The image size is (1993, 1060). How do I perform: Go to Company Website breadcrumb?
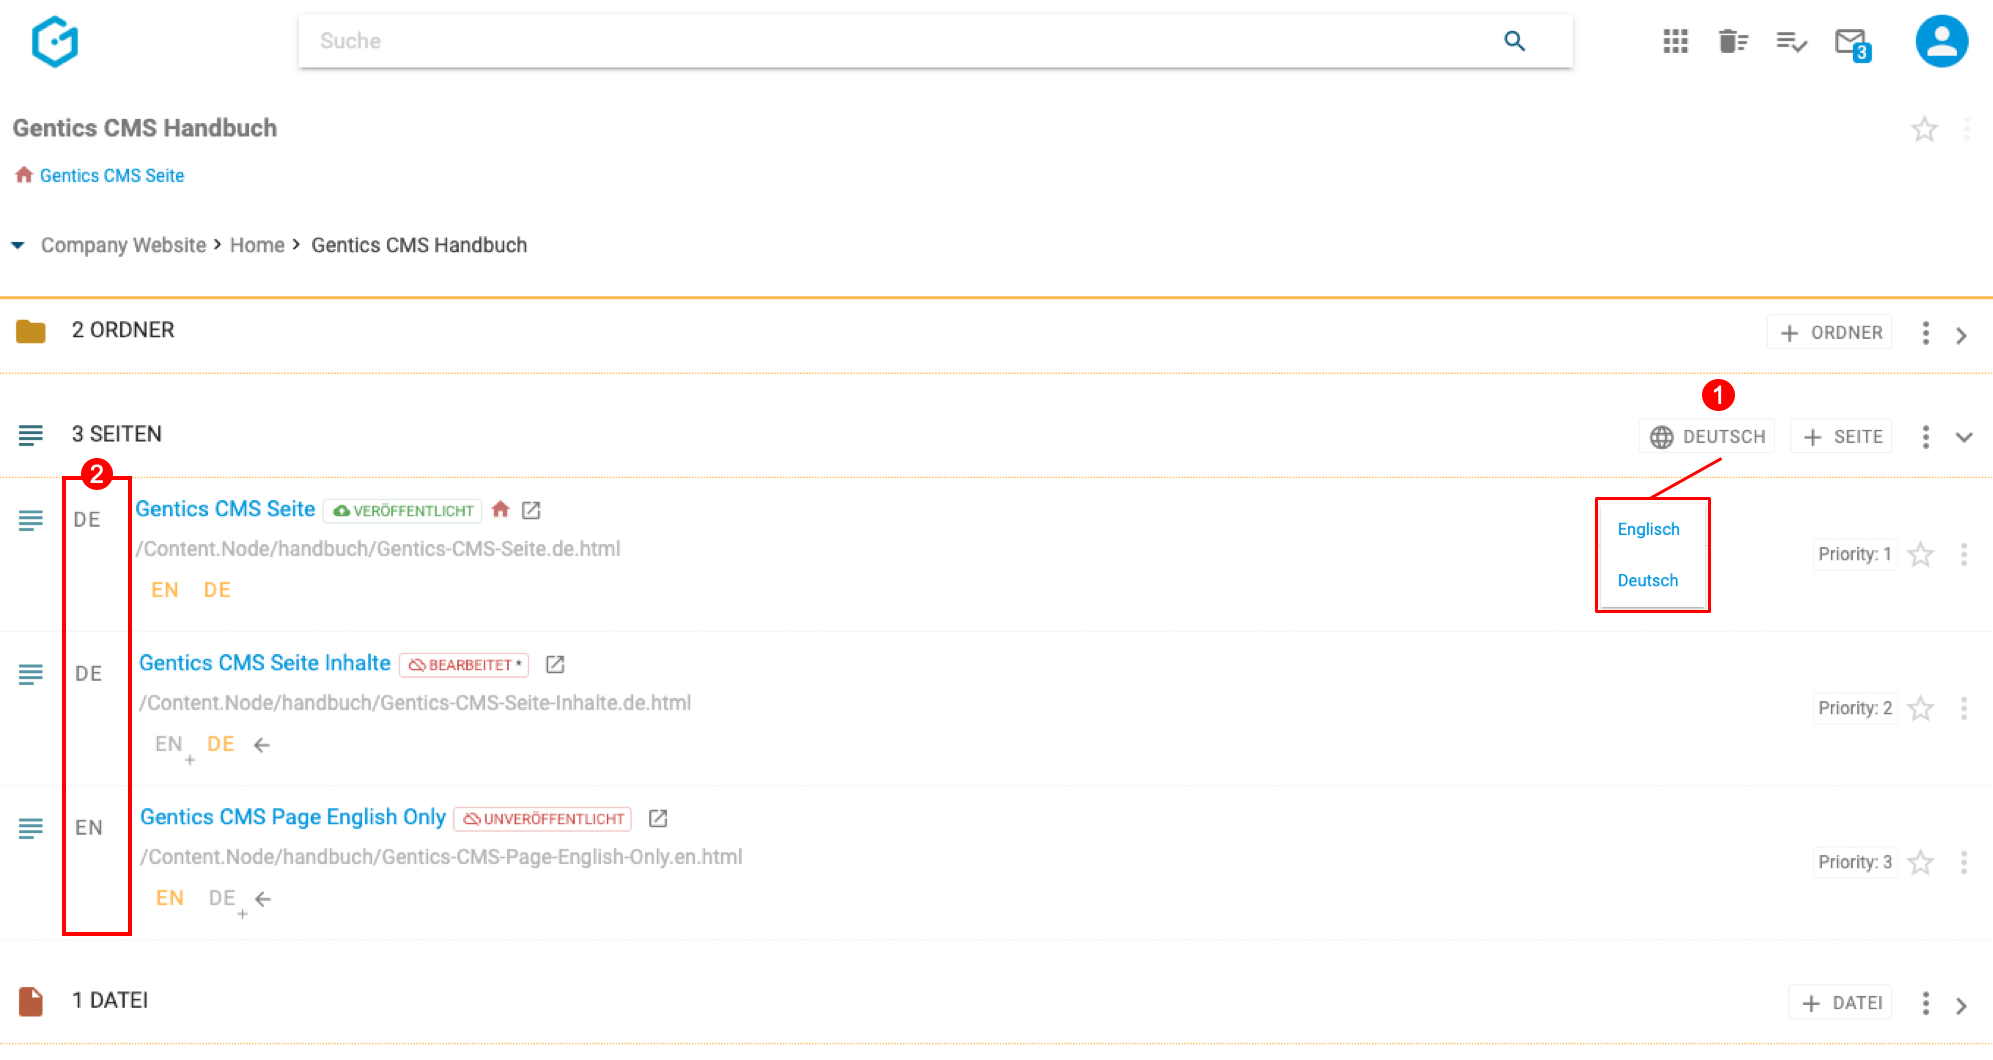(x=123, y=245)
